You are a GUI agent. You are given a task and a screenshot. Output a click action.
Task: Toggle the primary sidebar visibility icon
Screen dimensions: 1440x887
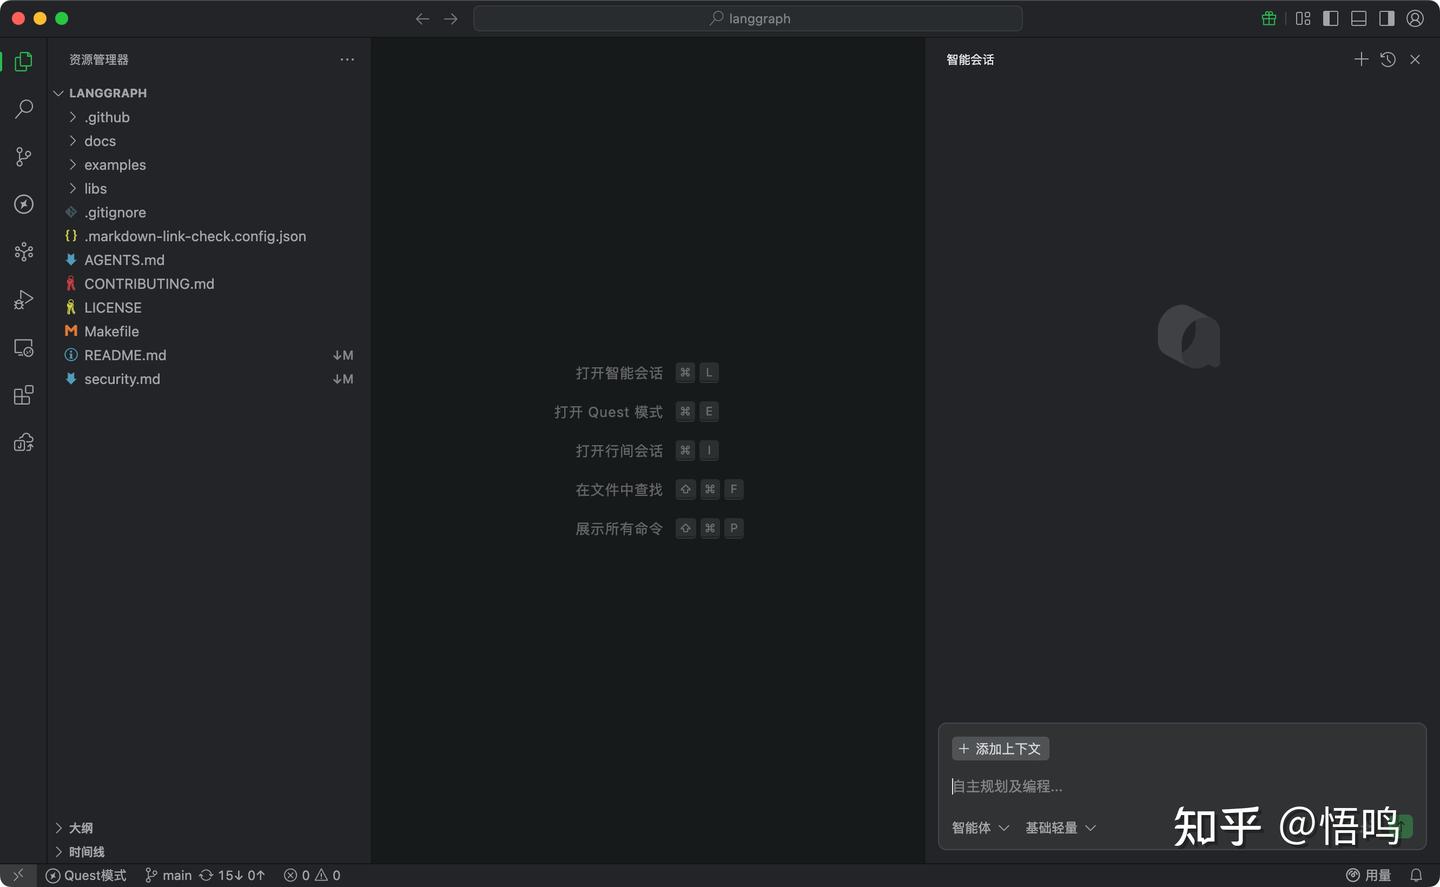click(1330, 18)
